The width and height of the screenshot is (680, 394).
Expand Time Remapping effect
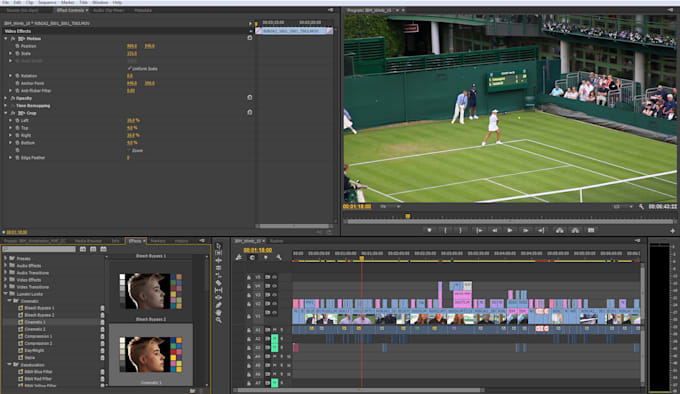(6, 106)
